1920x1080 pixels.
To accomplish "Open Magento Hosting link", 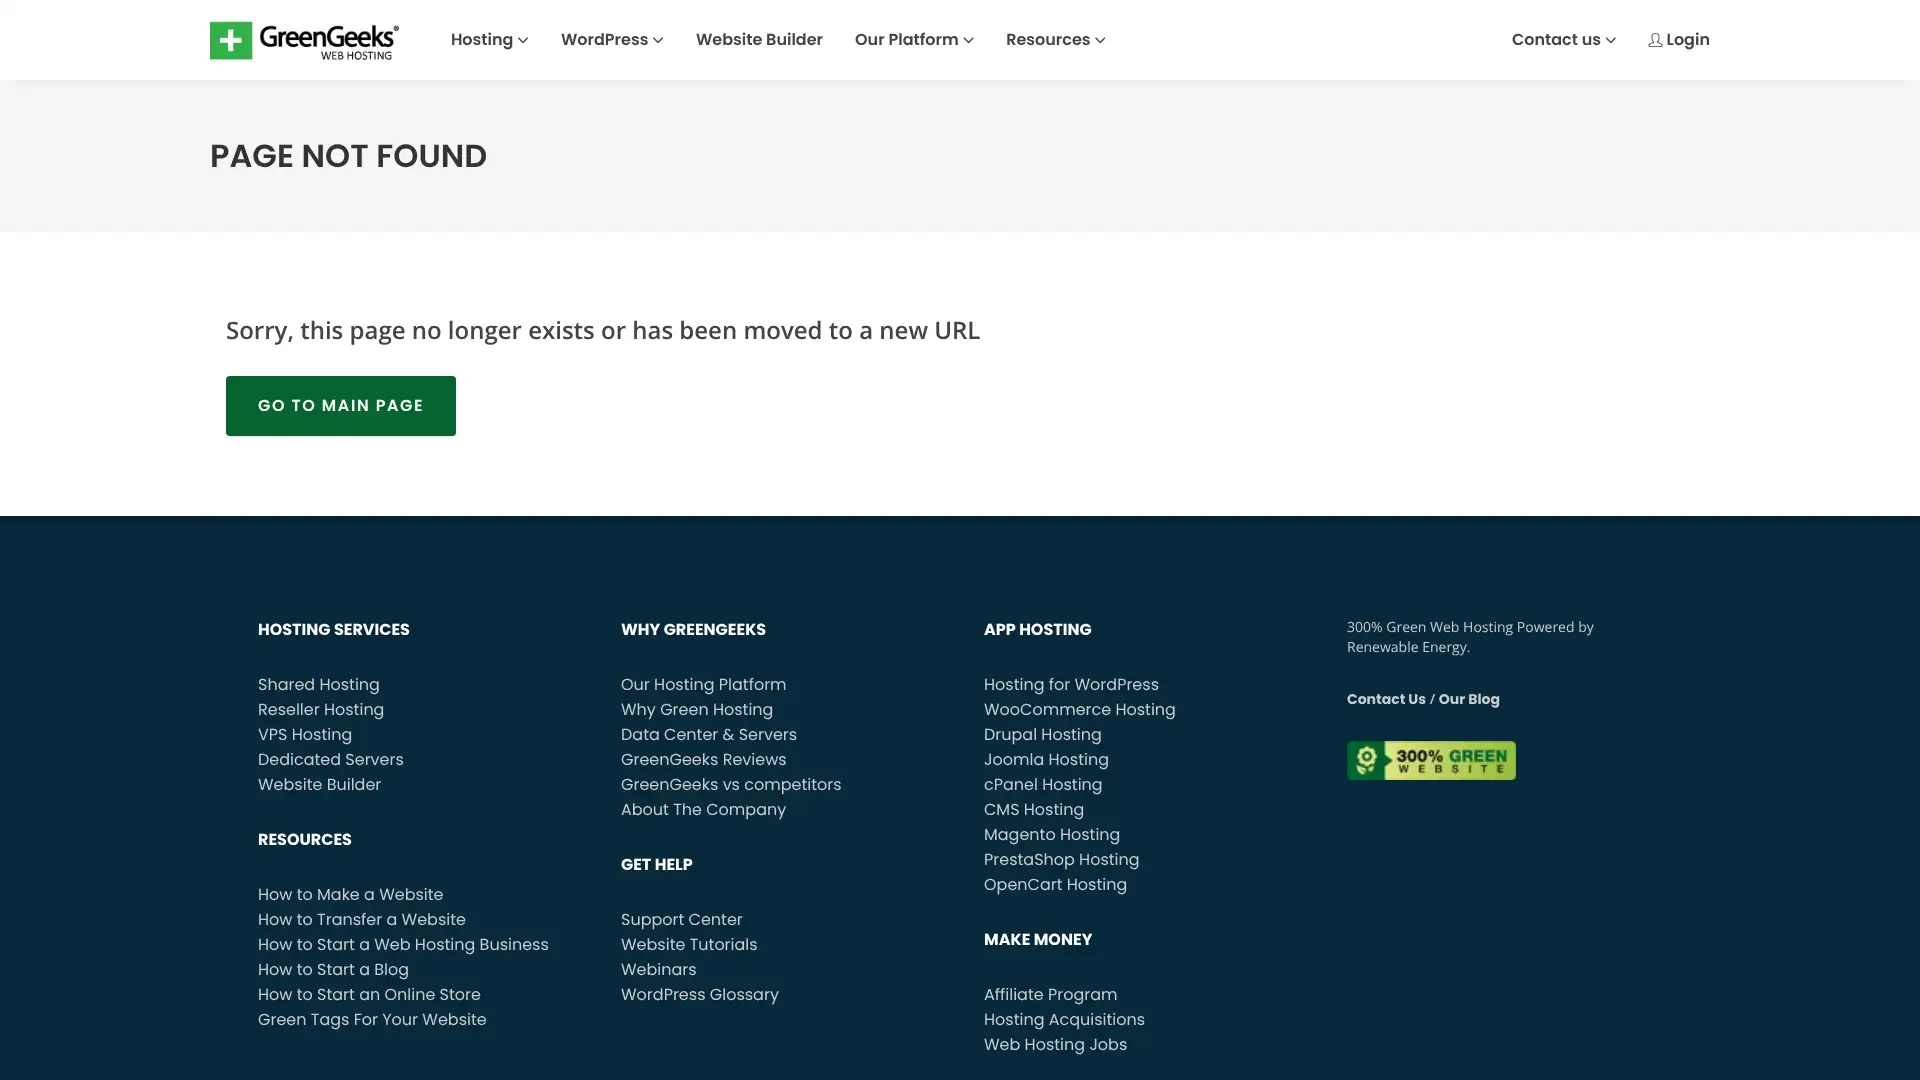I will (1052, 835).
